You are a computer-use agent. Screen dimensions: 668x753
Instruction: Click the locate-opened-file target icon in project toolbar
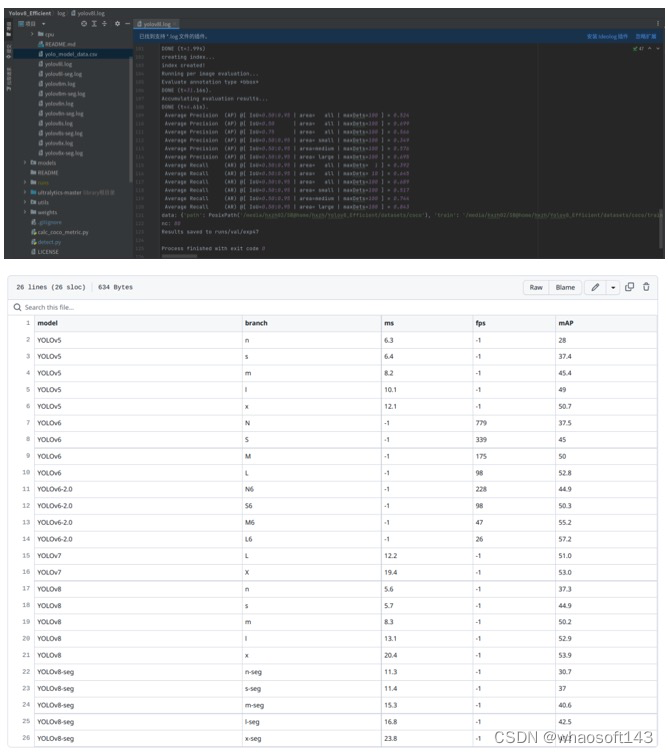(x=84, y=24)
